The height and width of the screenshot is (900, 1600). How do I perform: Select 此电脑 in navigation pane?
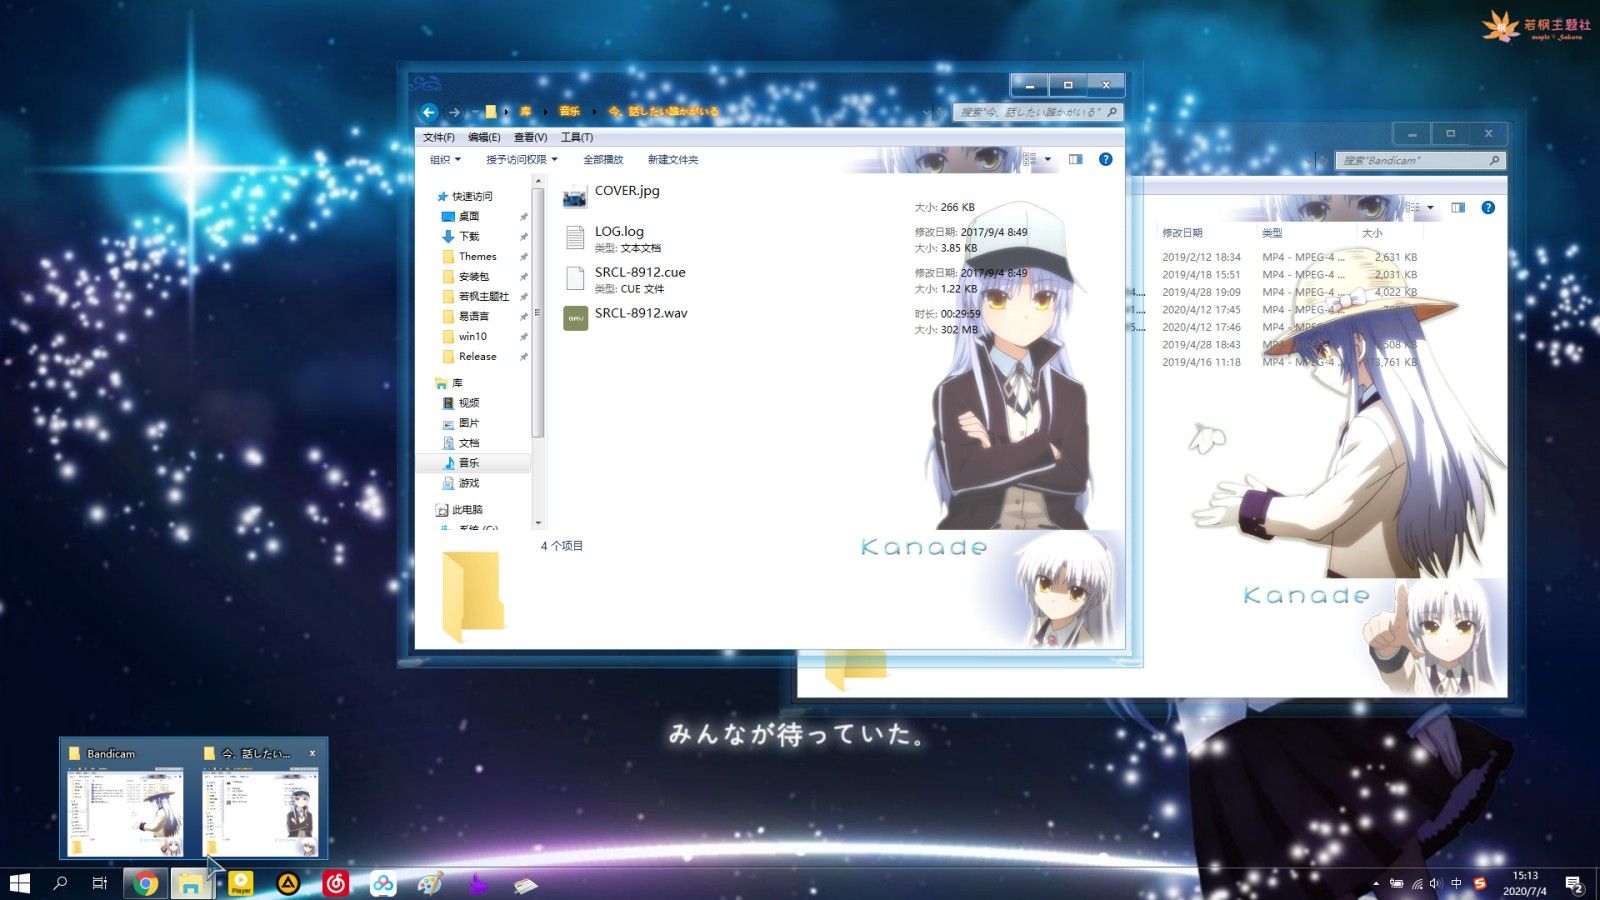(x=466, y=510)
